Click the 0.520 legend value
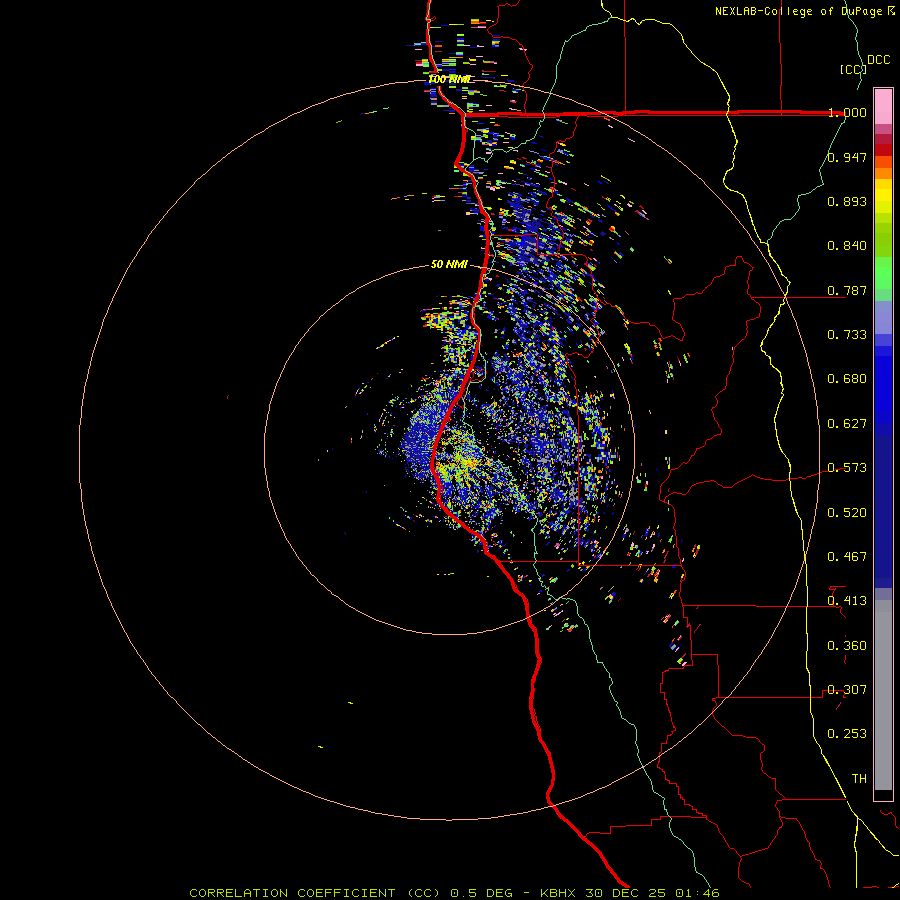The height and width of the screenshot is (900, 900). (847, 513)
